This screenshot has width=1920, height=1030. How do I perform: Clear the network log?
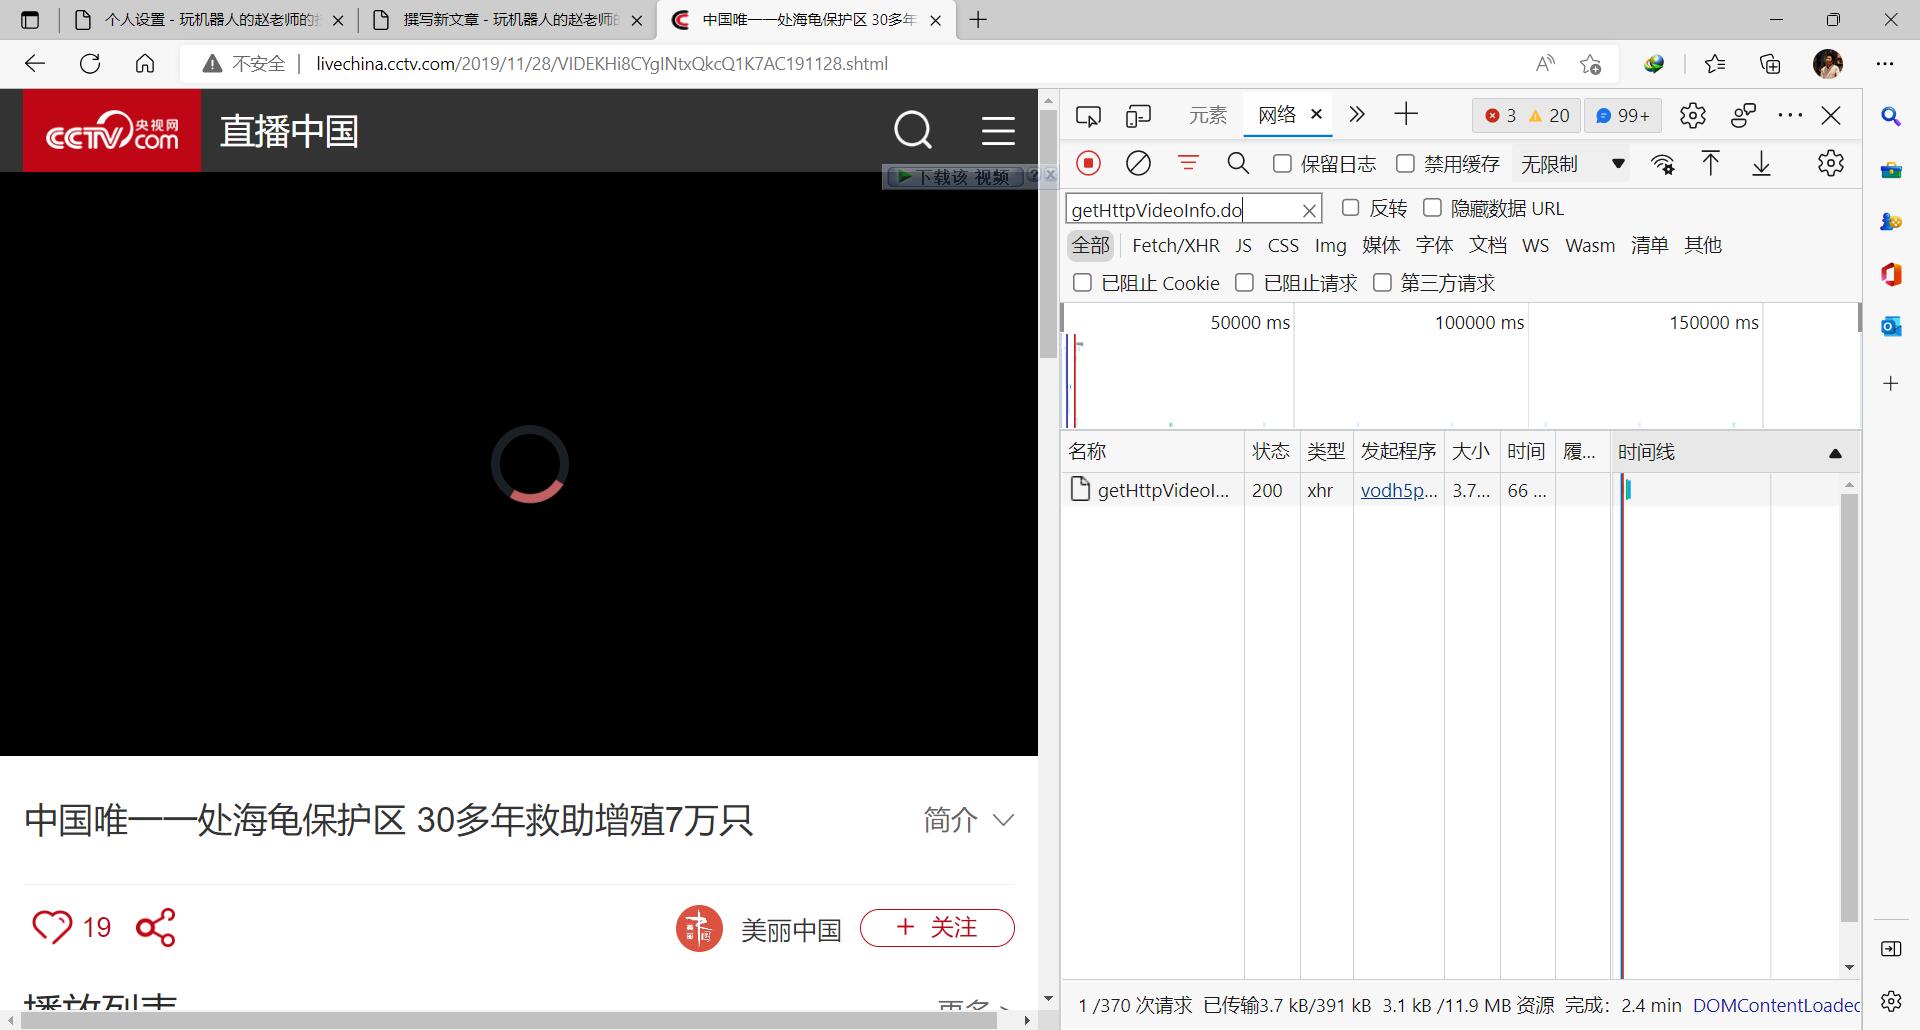coord(1138,163)
